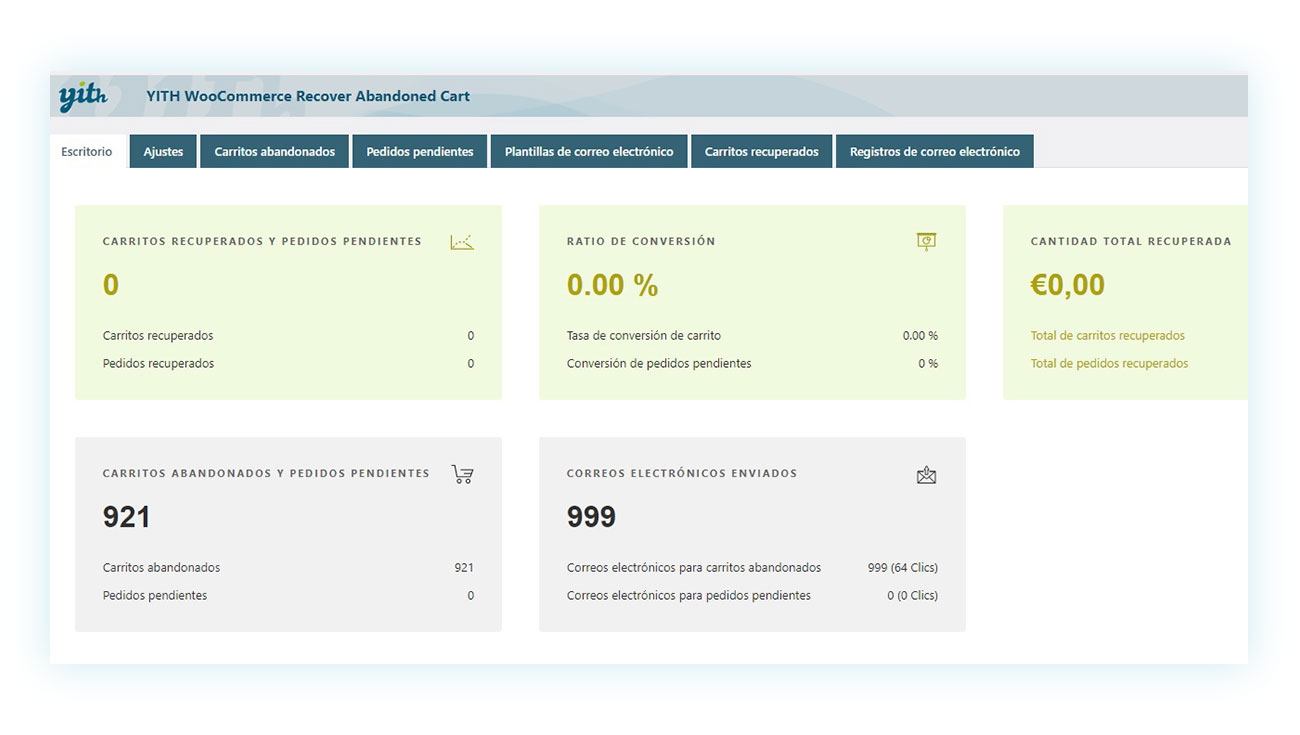The image size is (1300, 735).
Task: Click the YITH logo in the header
Action: pos(82,96)
